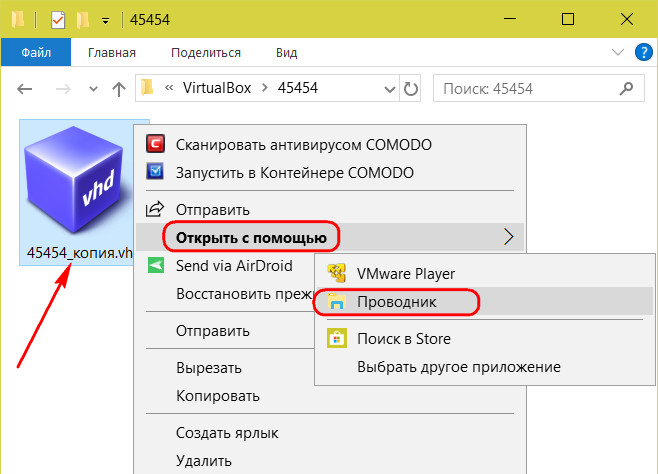Screen dimensions: 658x474
Task: Maximize the 45454 window
Action: coord(568,19)
